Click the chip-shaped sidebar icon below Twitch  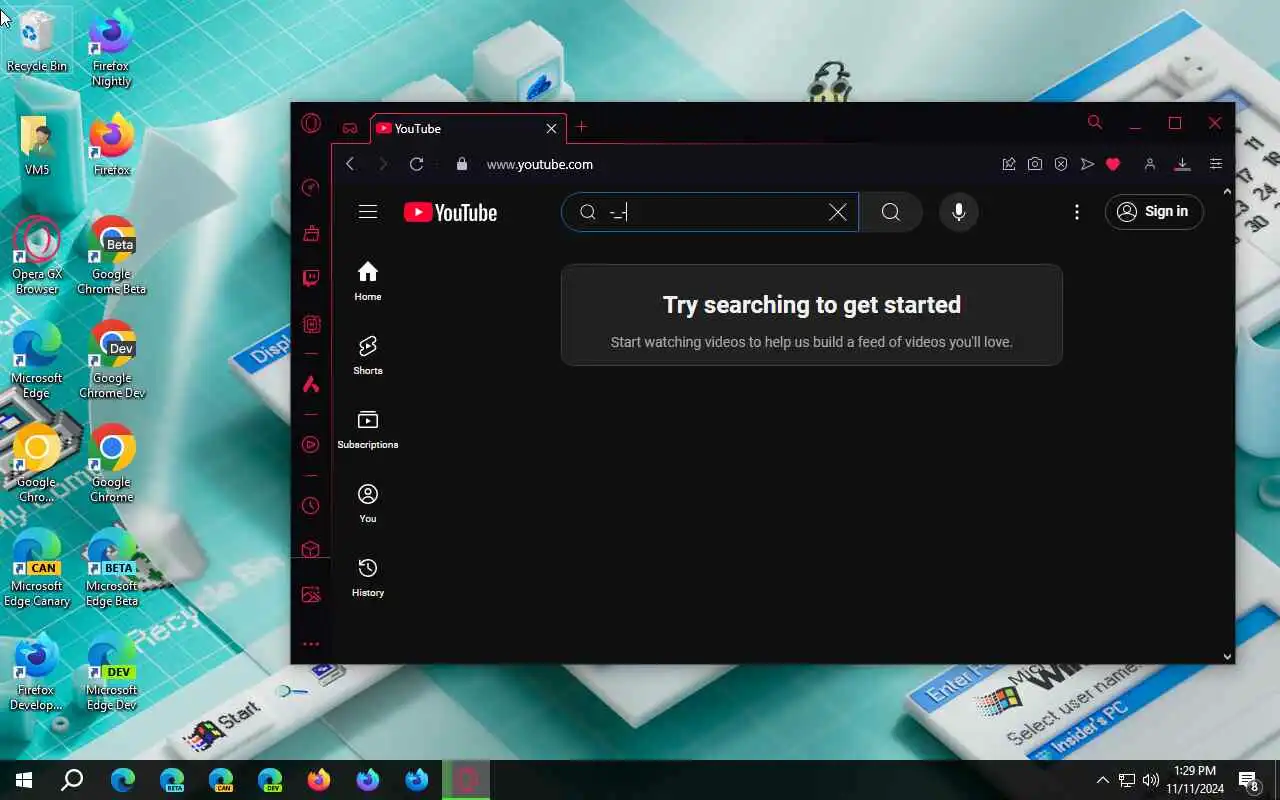[x=311, y=324]
